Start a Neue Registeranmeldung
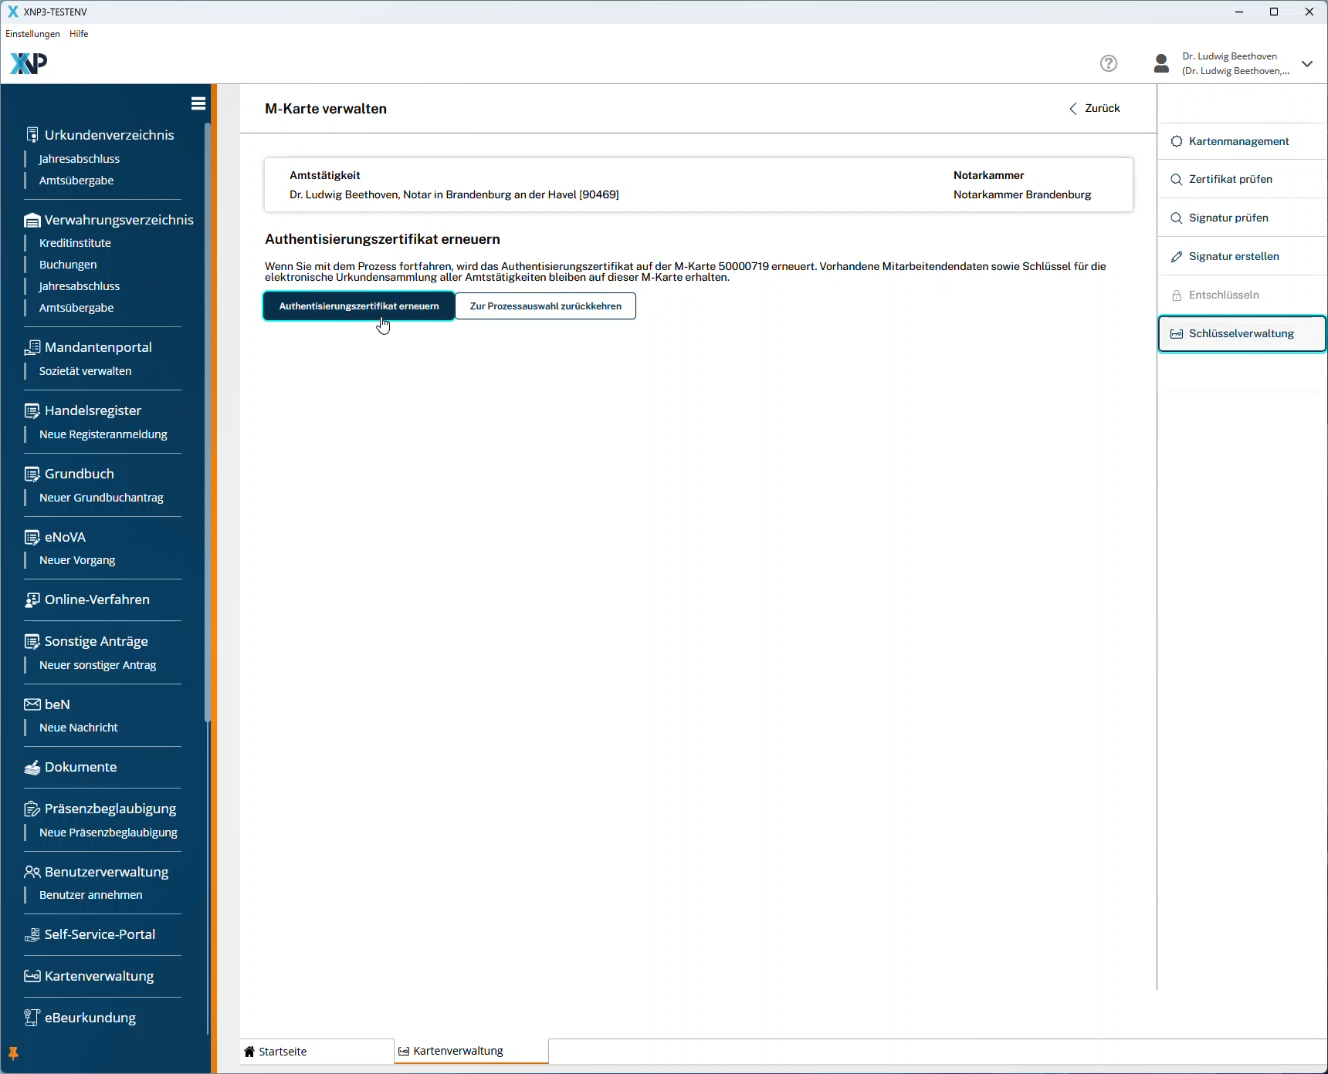Image resolution: width=1328 pixels, height=1074 pixels. (x=103, y=434)
